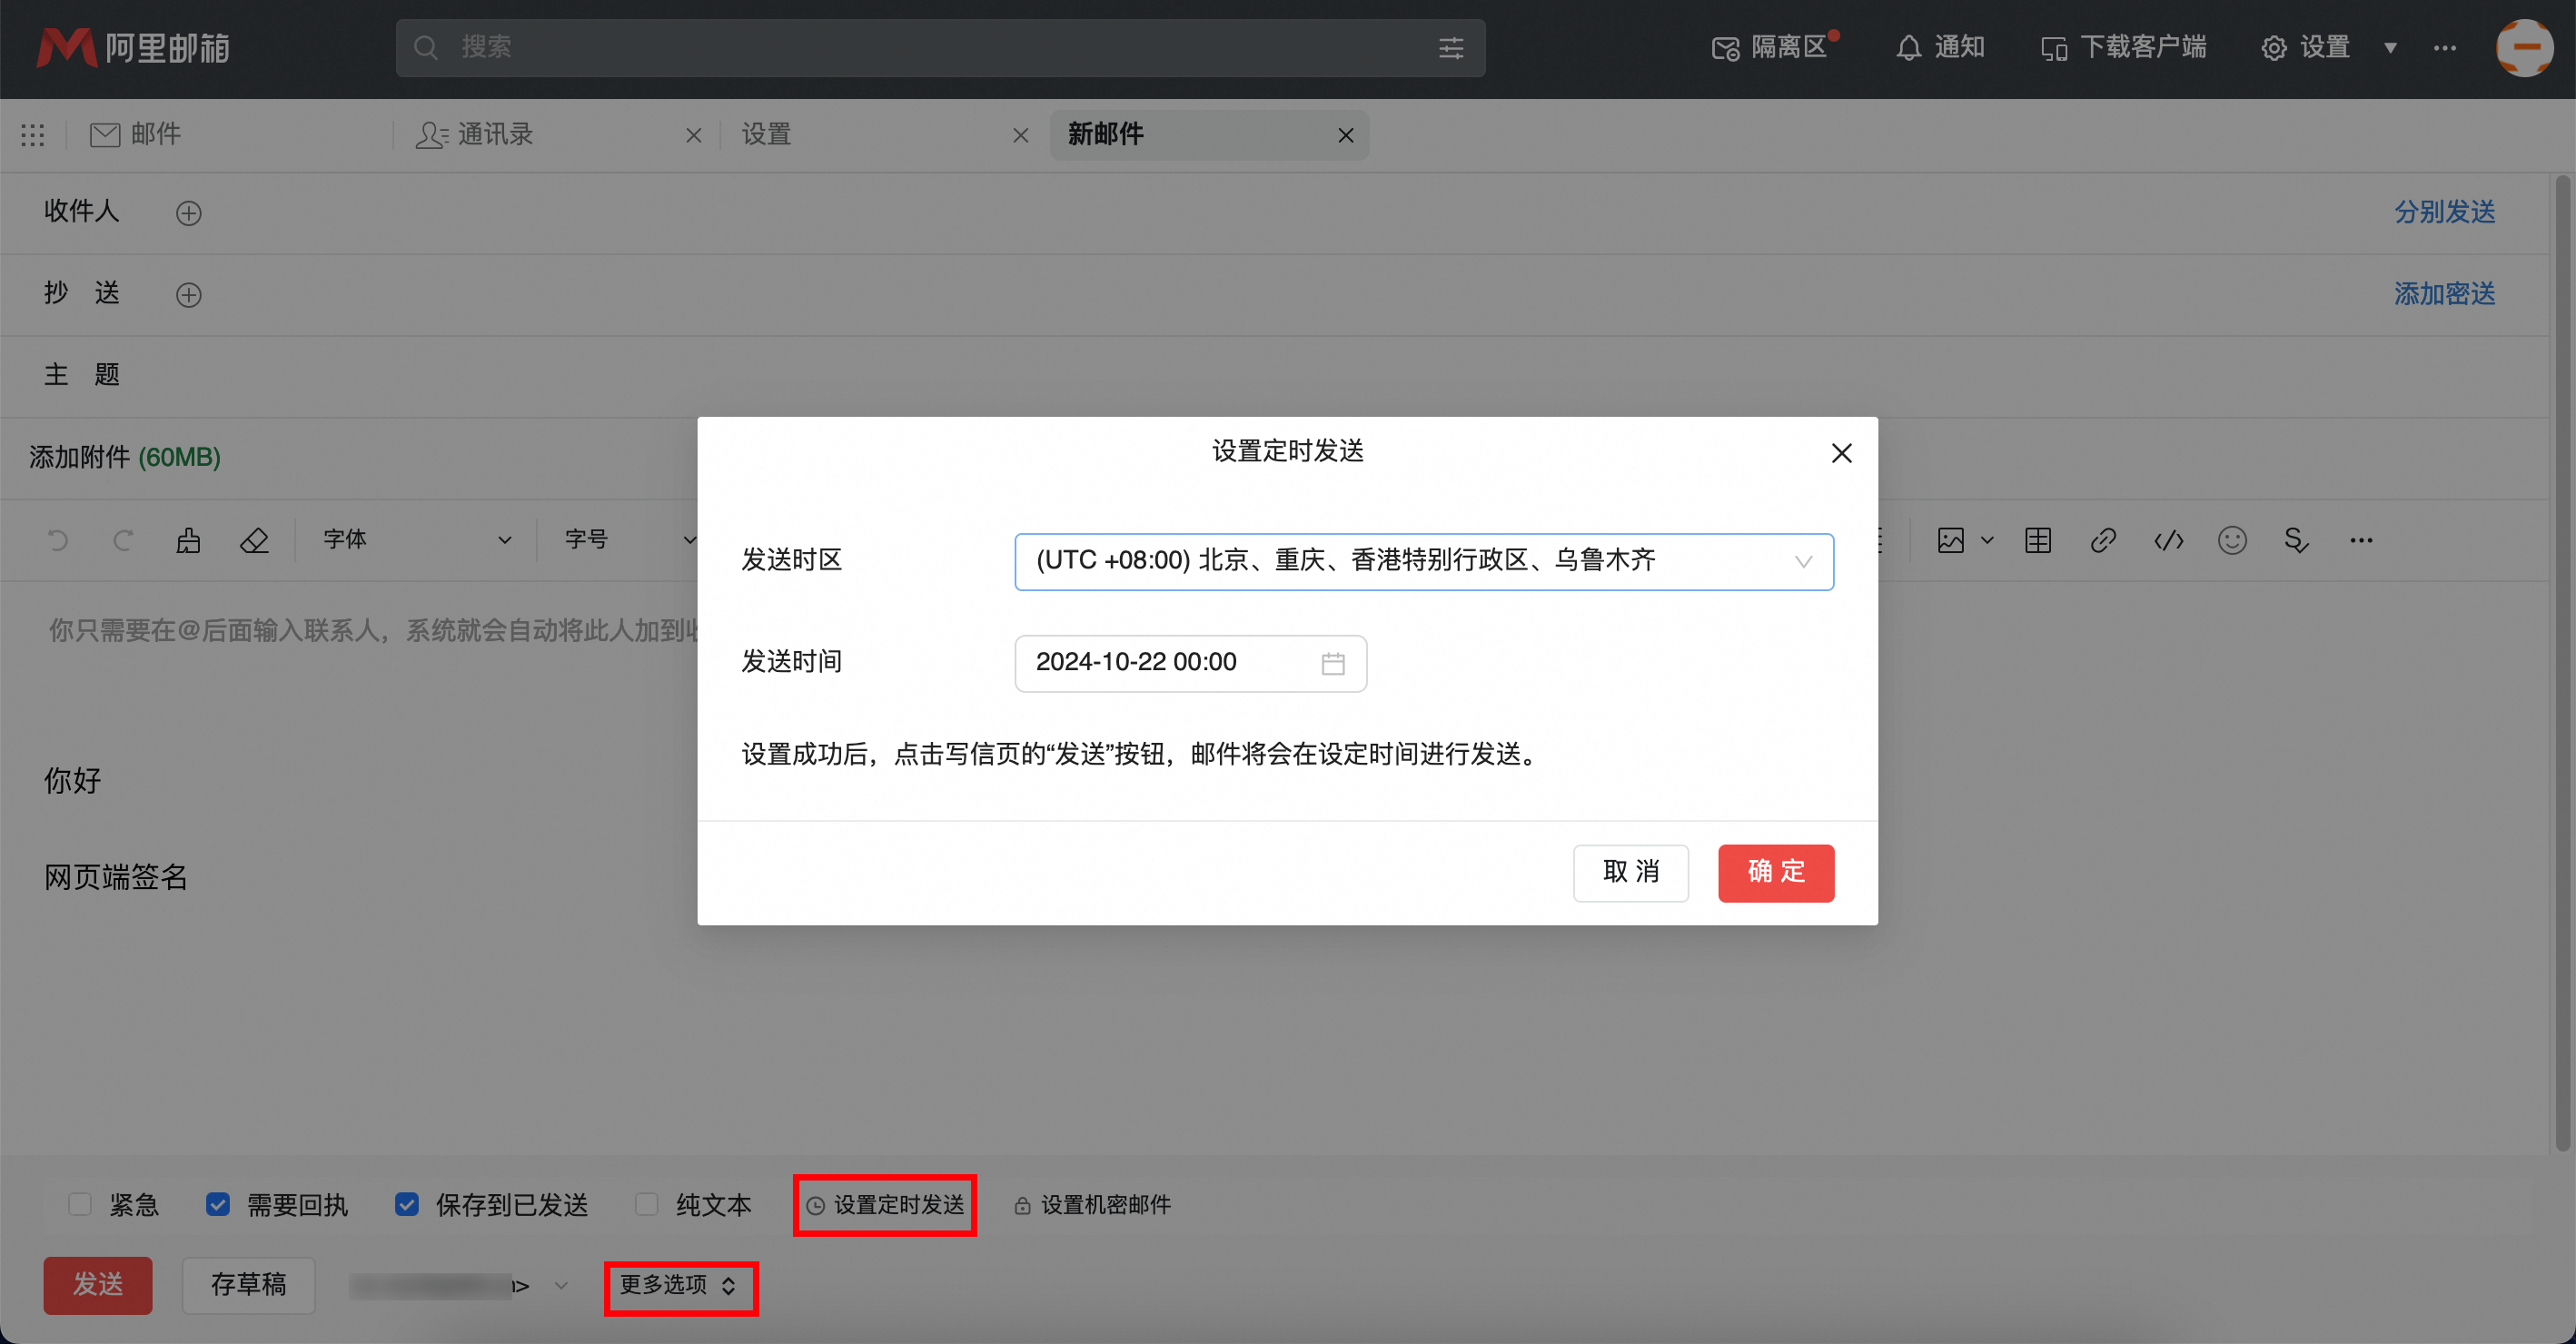
Task: Open the 发送时区 timezone dropdown
Action: pos(1424,561)
